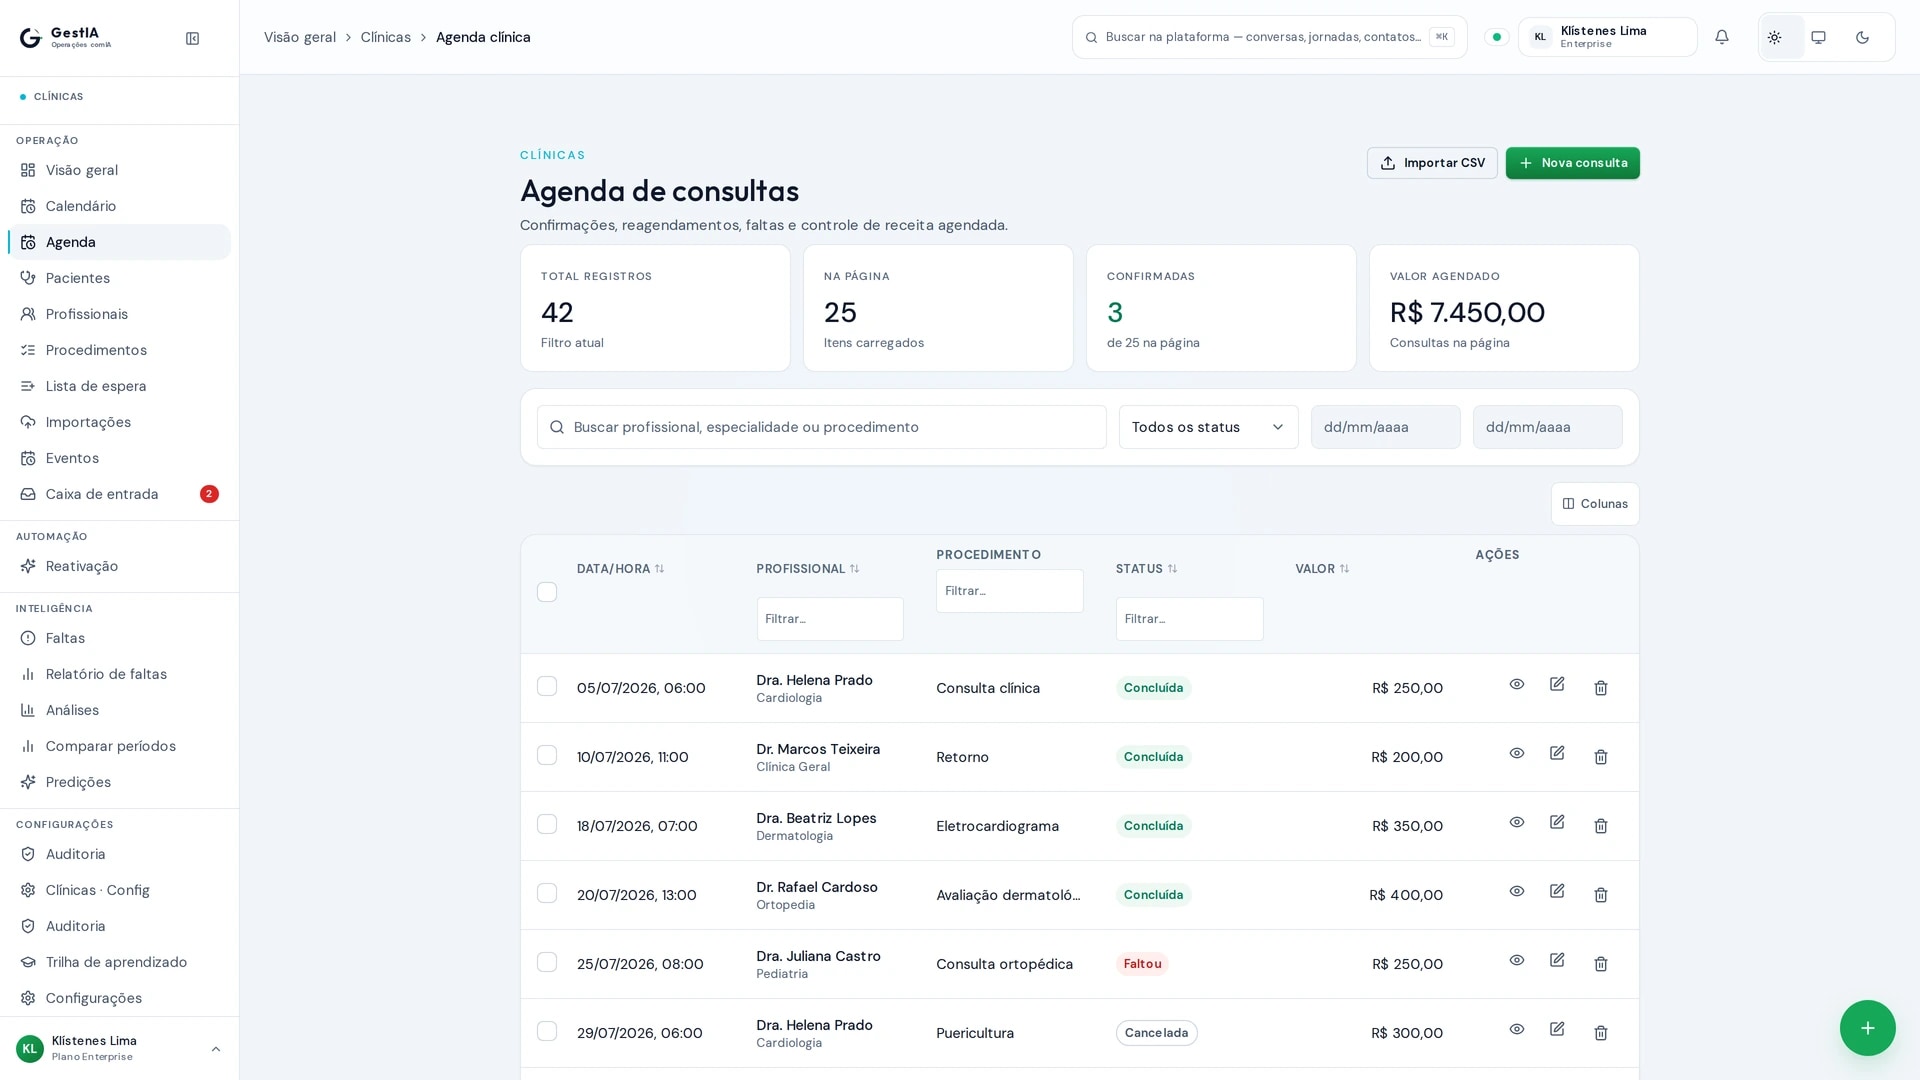Focus the platform search bar
Viewport: 1920px width, 1080px height.
coord(1269,37)
